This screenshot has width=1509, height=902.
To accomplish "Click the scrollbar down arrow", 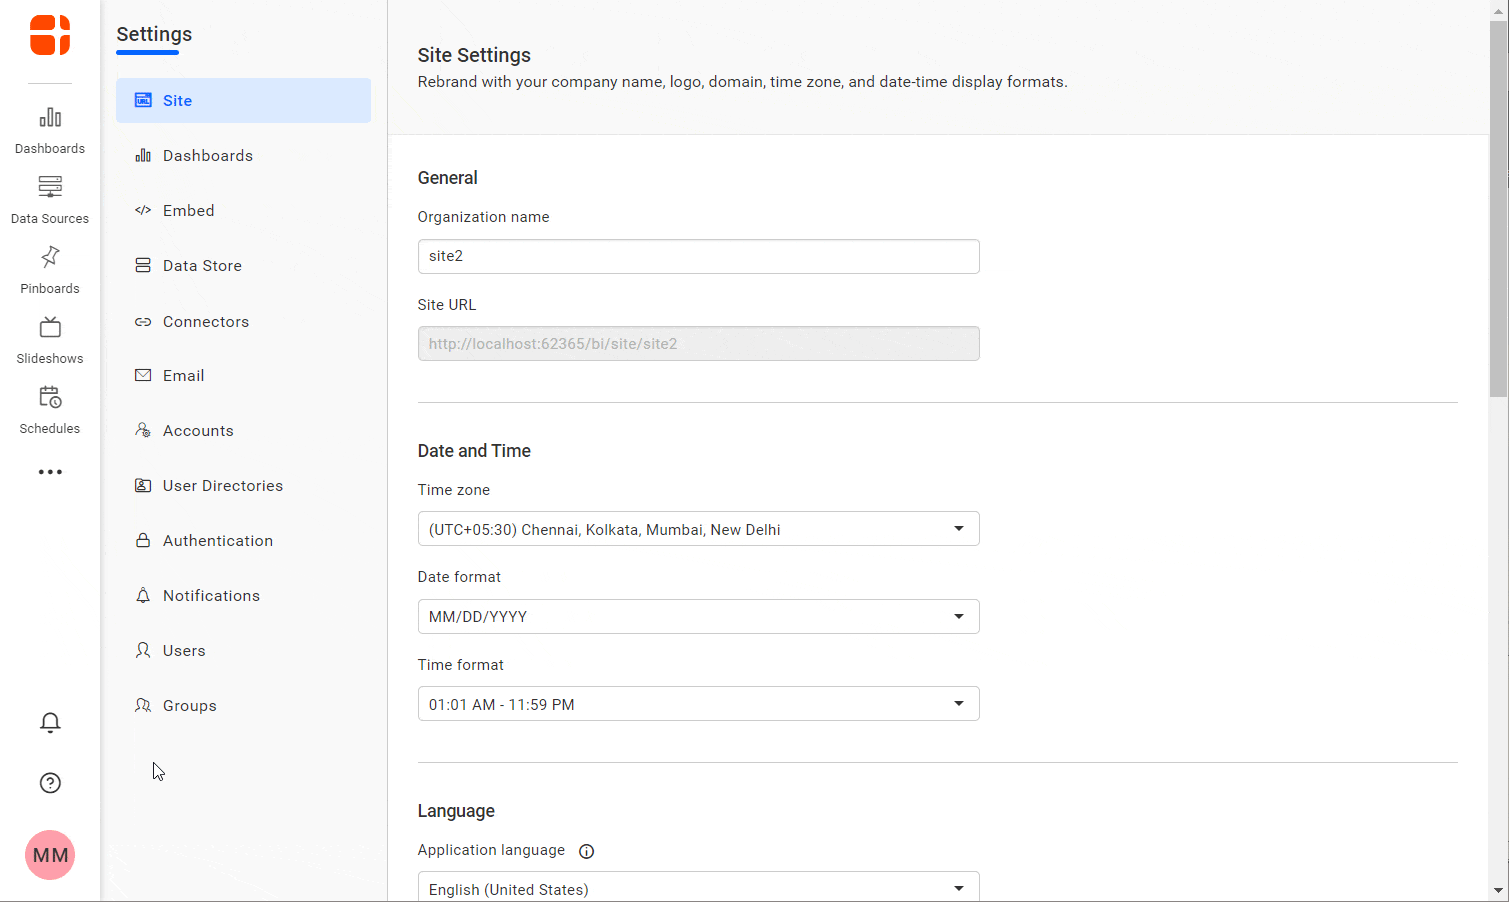I will 1498,890.
